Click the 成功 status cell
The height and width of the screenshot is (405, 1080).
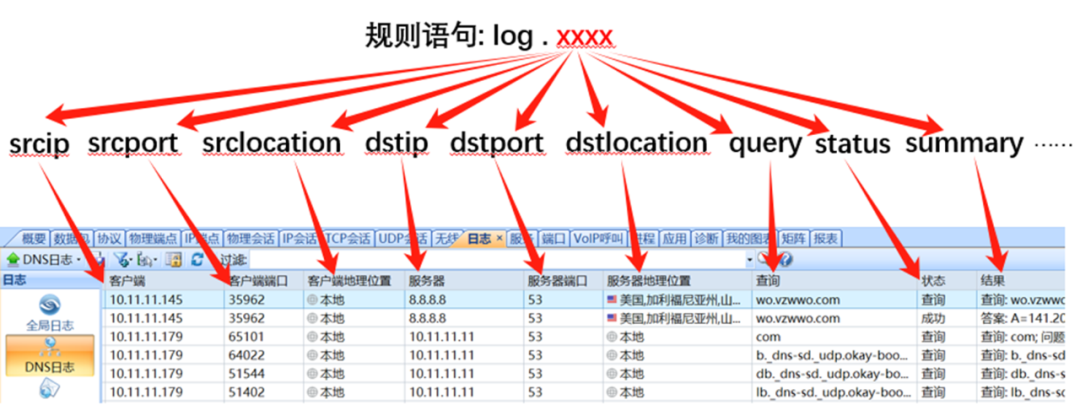click(946, 318)
